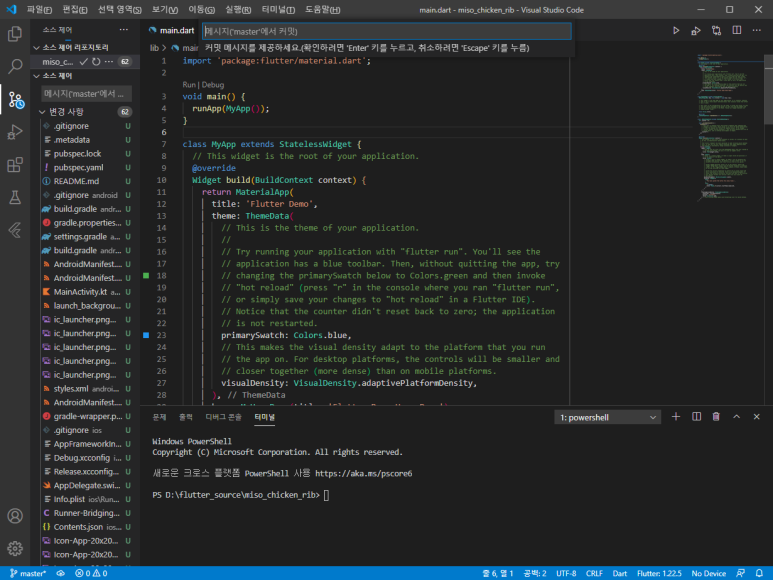The height and width of the screenshot is (580, 773).
Task: Open the Manage gear menu
Action: (15, 548)
